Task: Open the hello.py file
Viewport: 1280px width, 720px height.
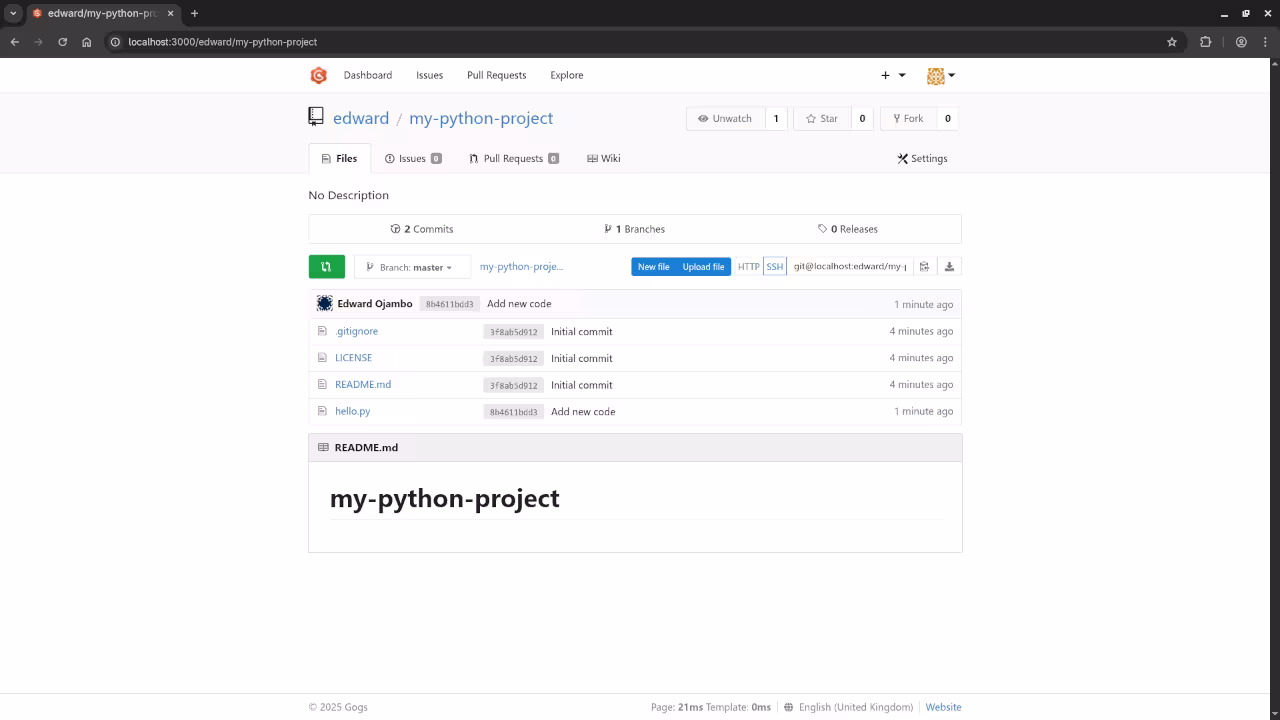Action: click(352, 410)
